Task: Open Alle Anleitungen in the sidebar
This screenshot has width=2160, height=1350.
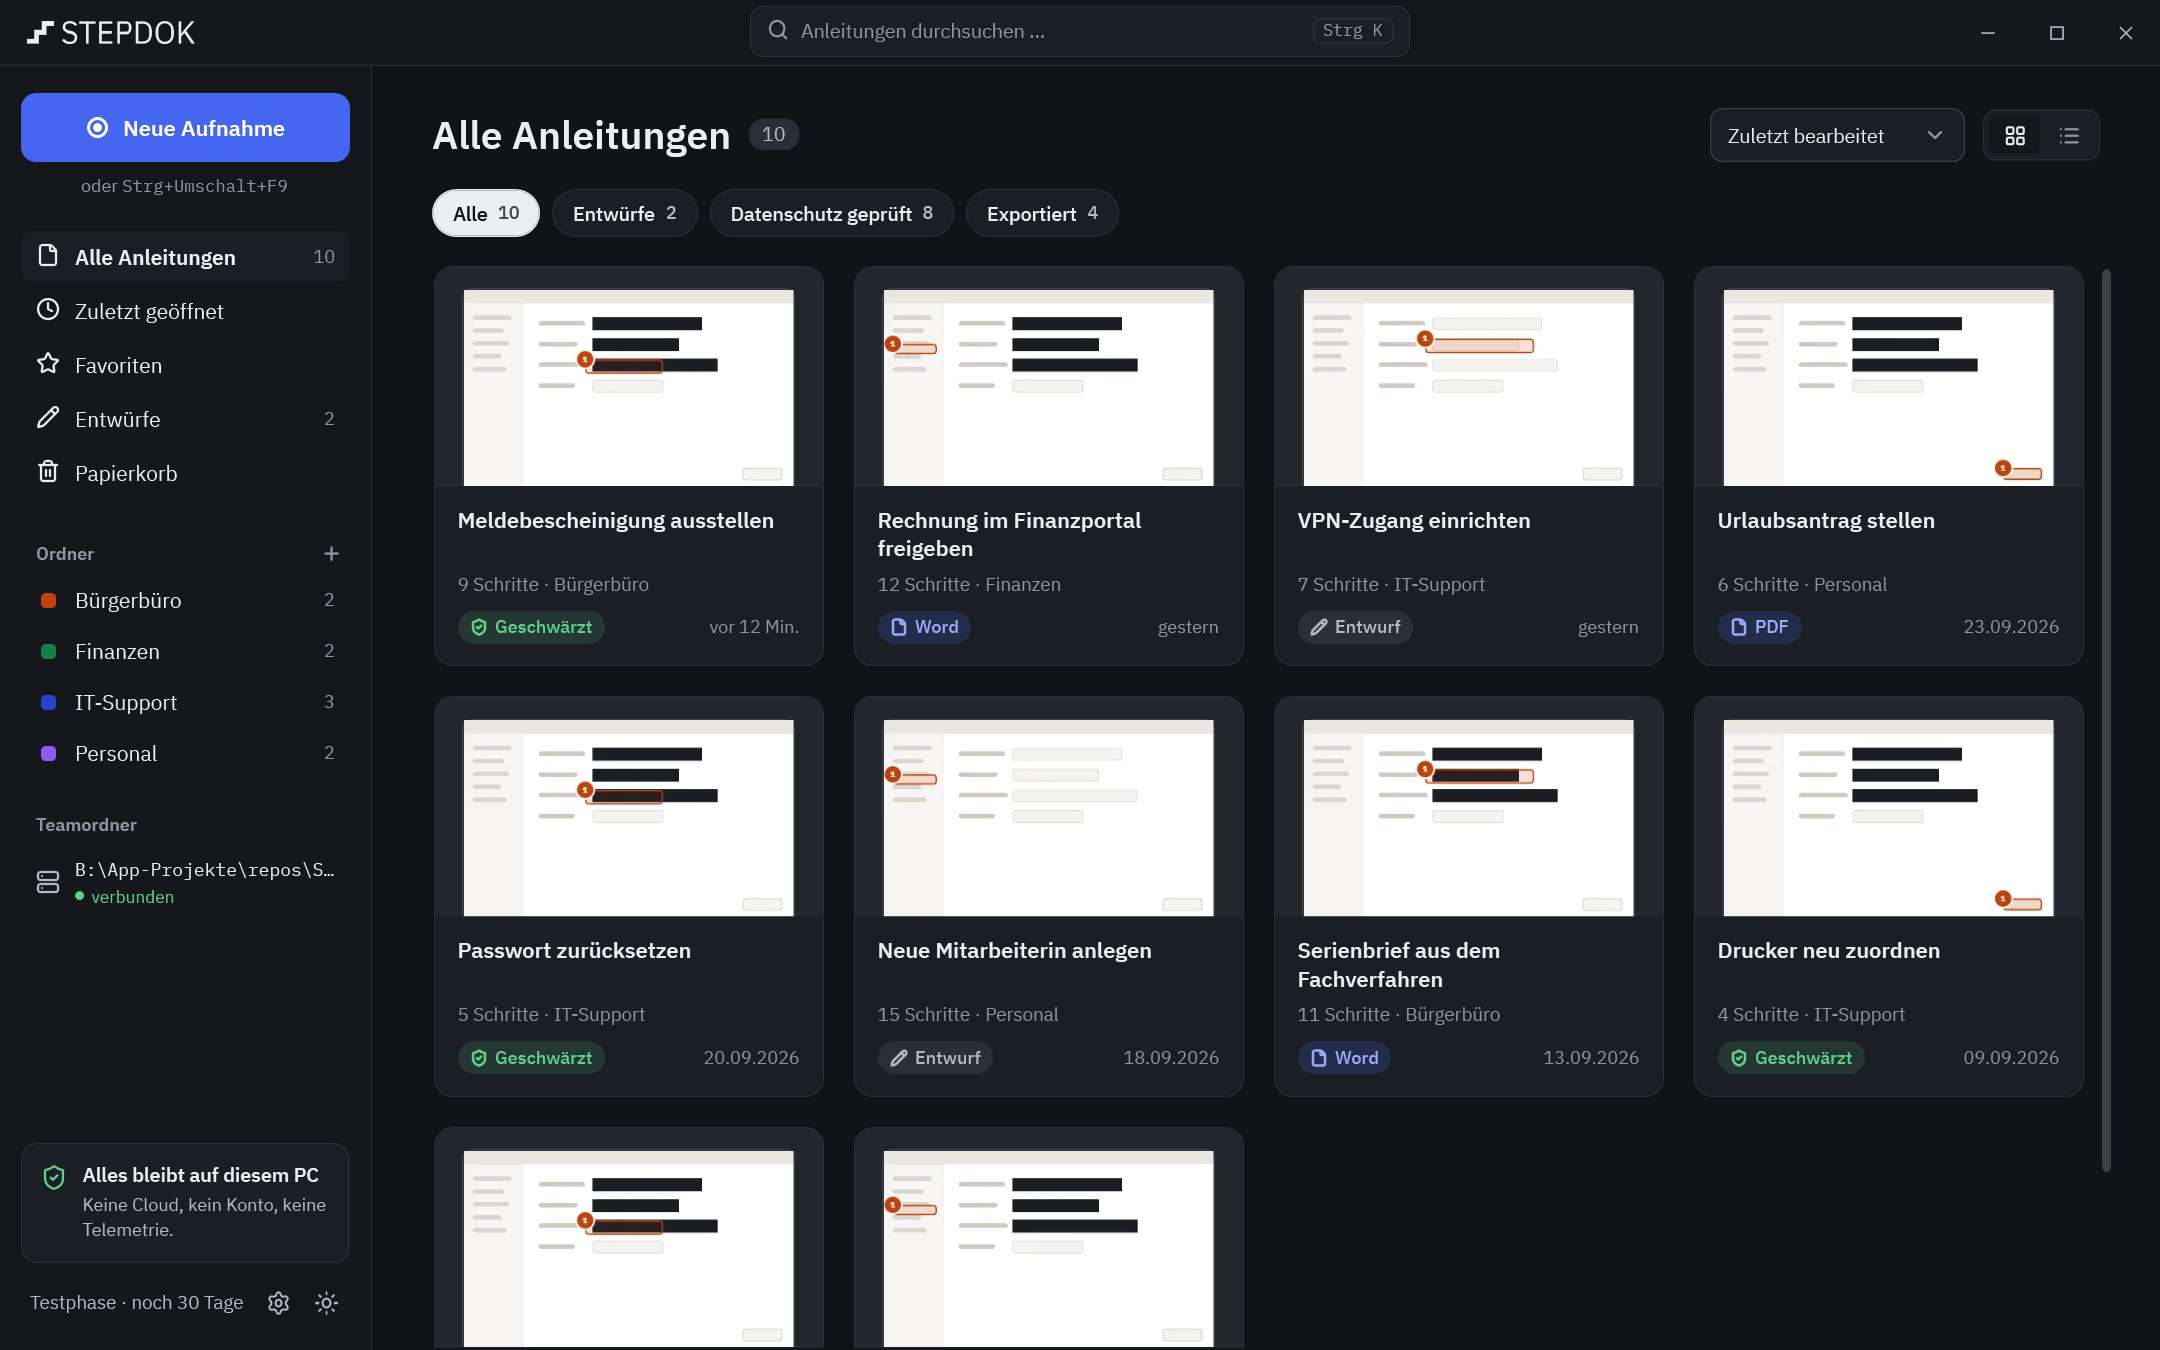Action: (185, 257)
